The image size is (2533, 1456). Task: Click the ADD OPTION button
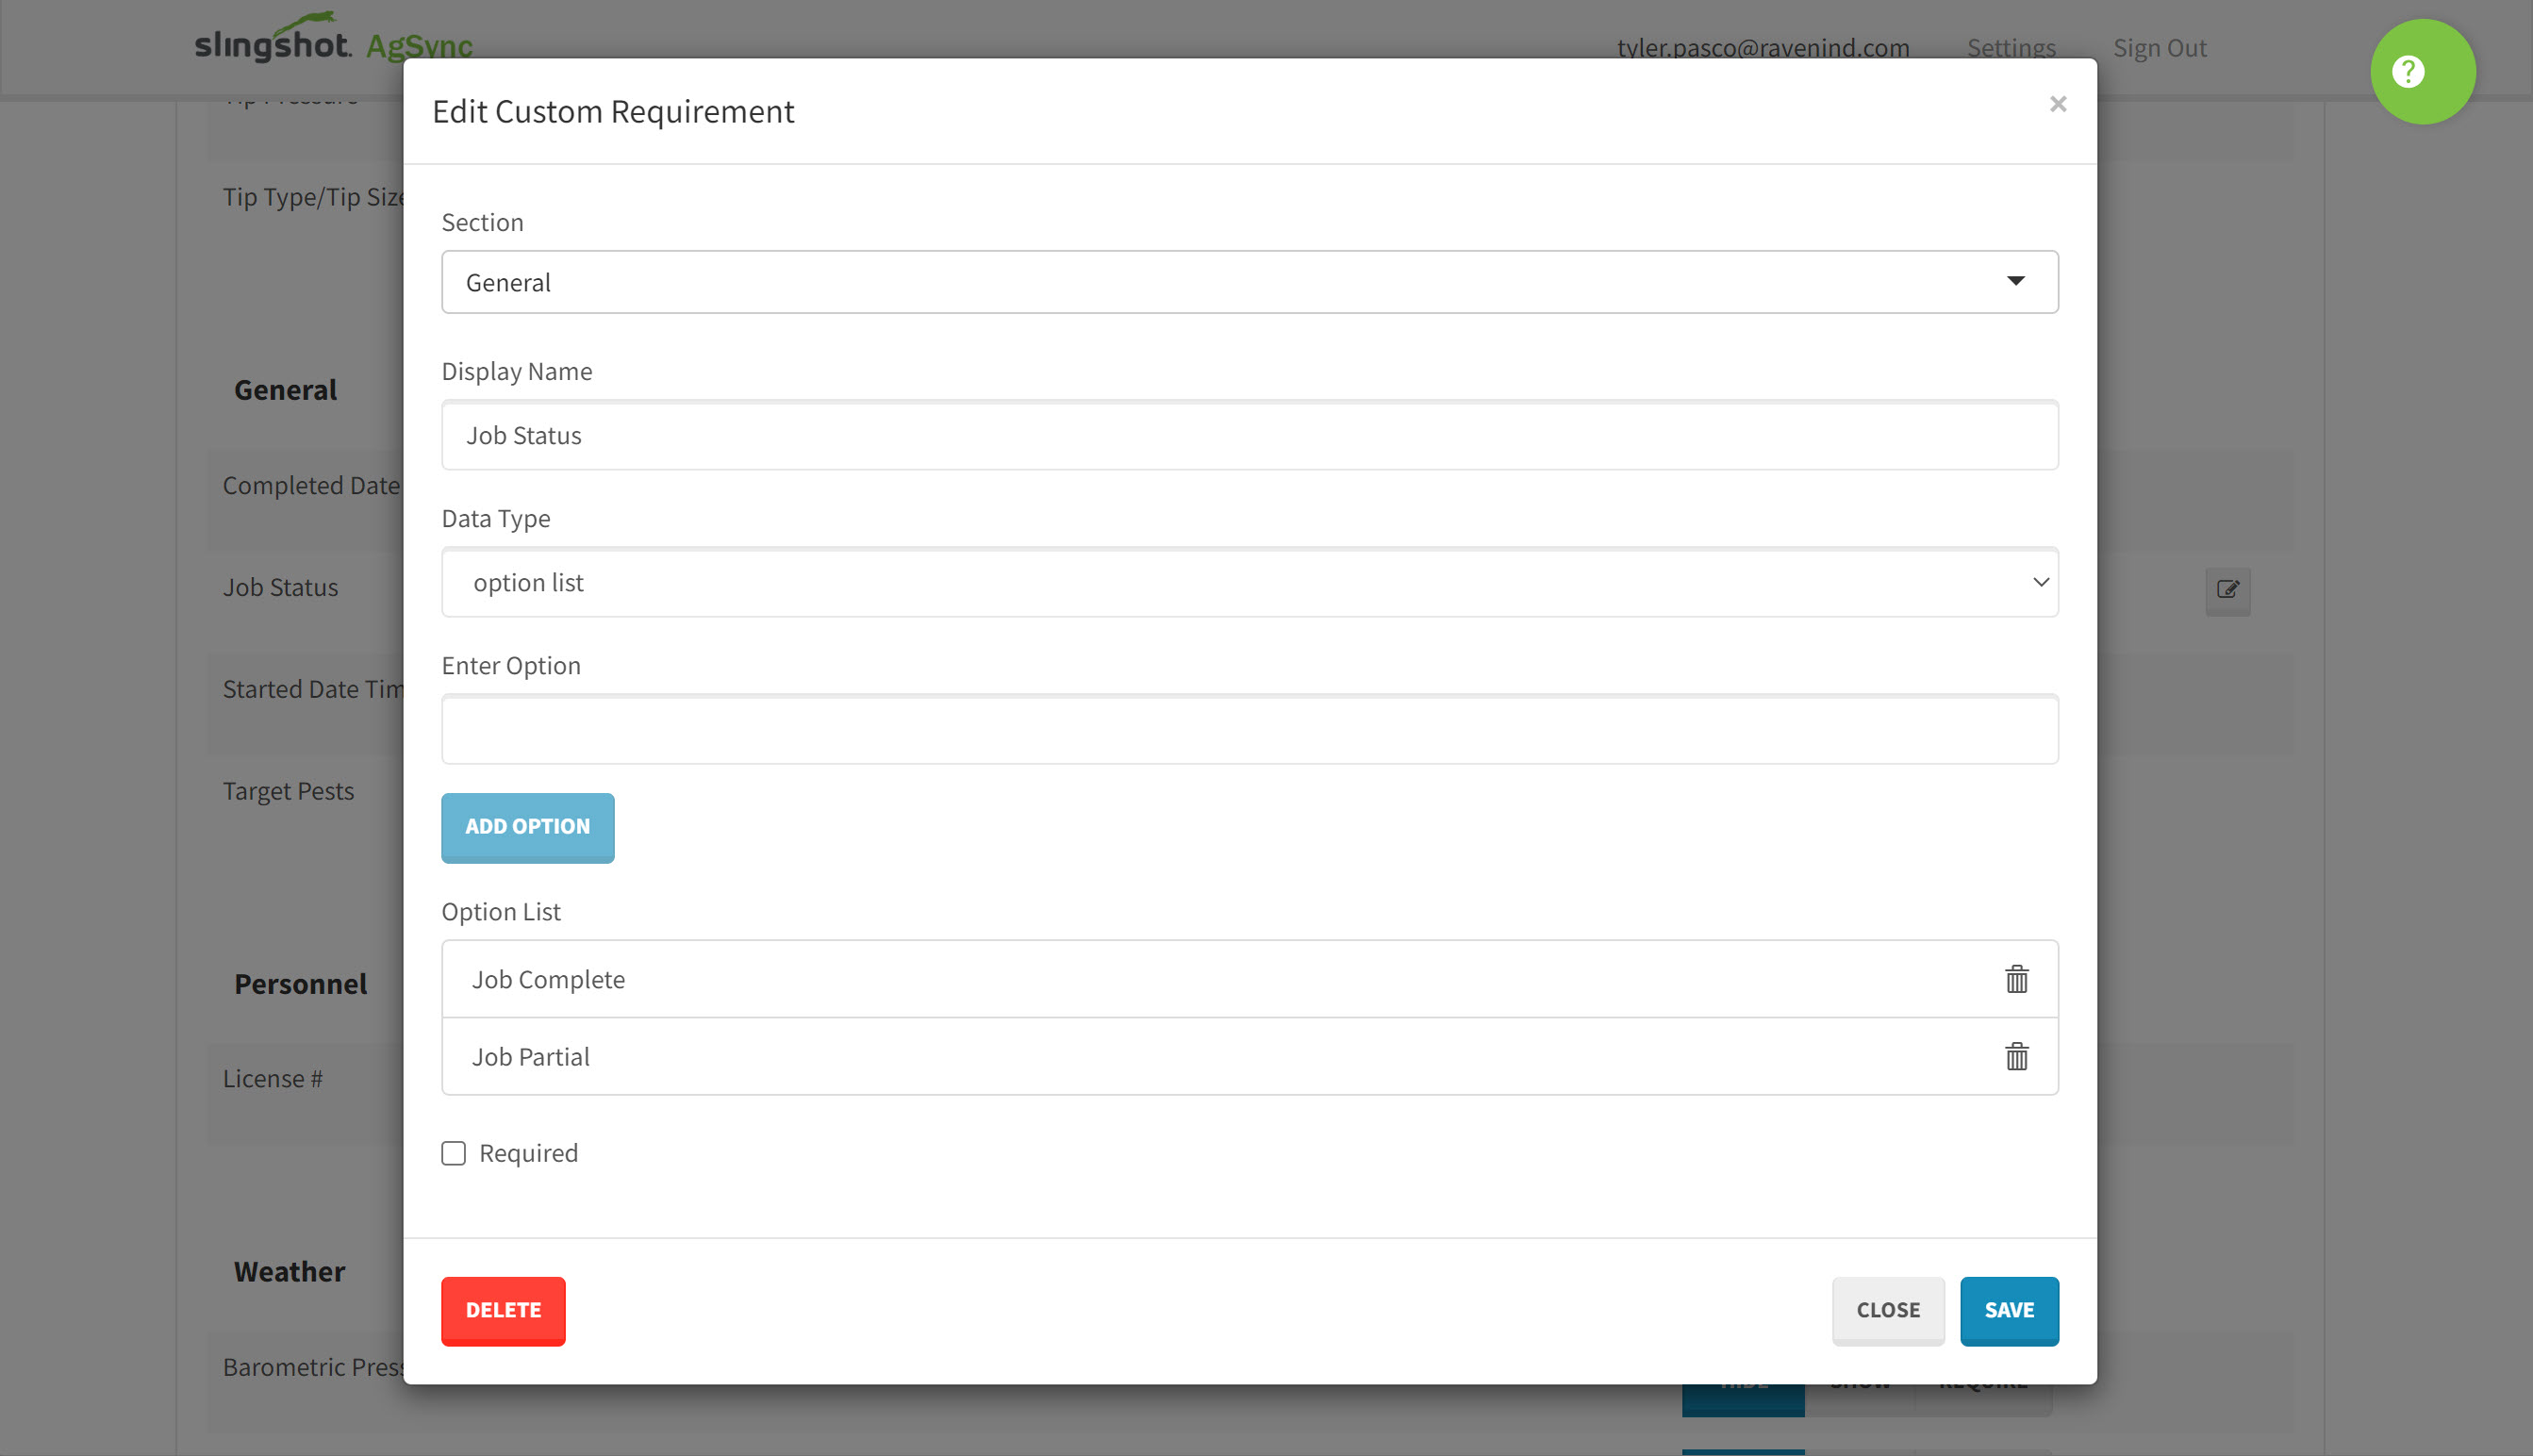(x=527, y=827)
